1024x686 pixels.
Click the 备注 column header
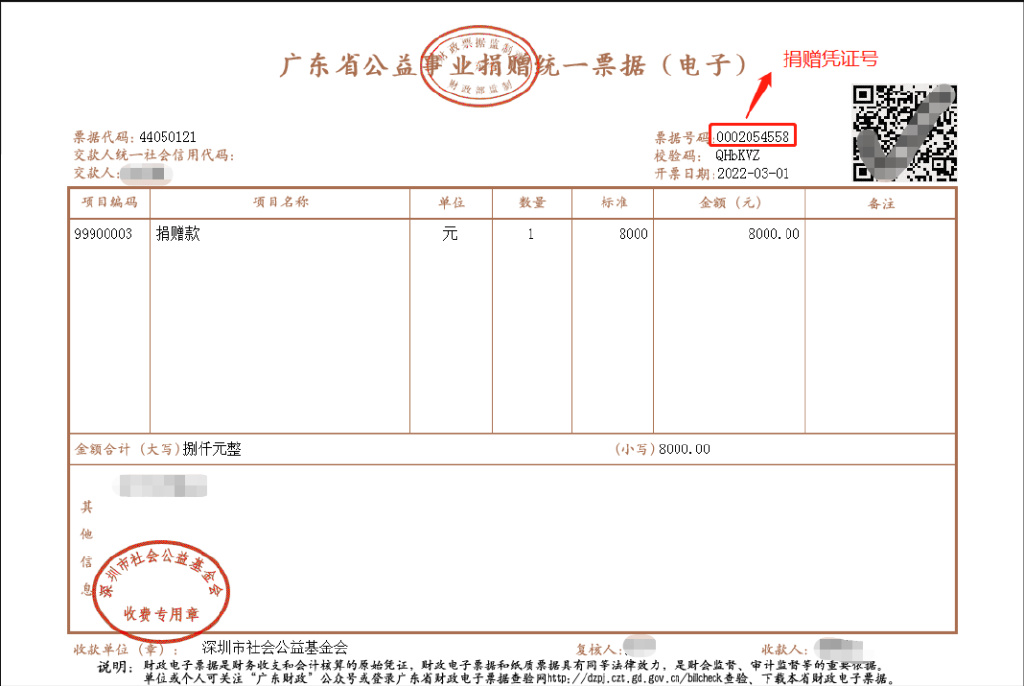coord(881,204)
